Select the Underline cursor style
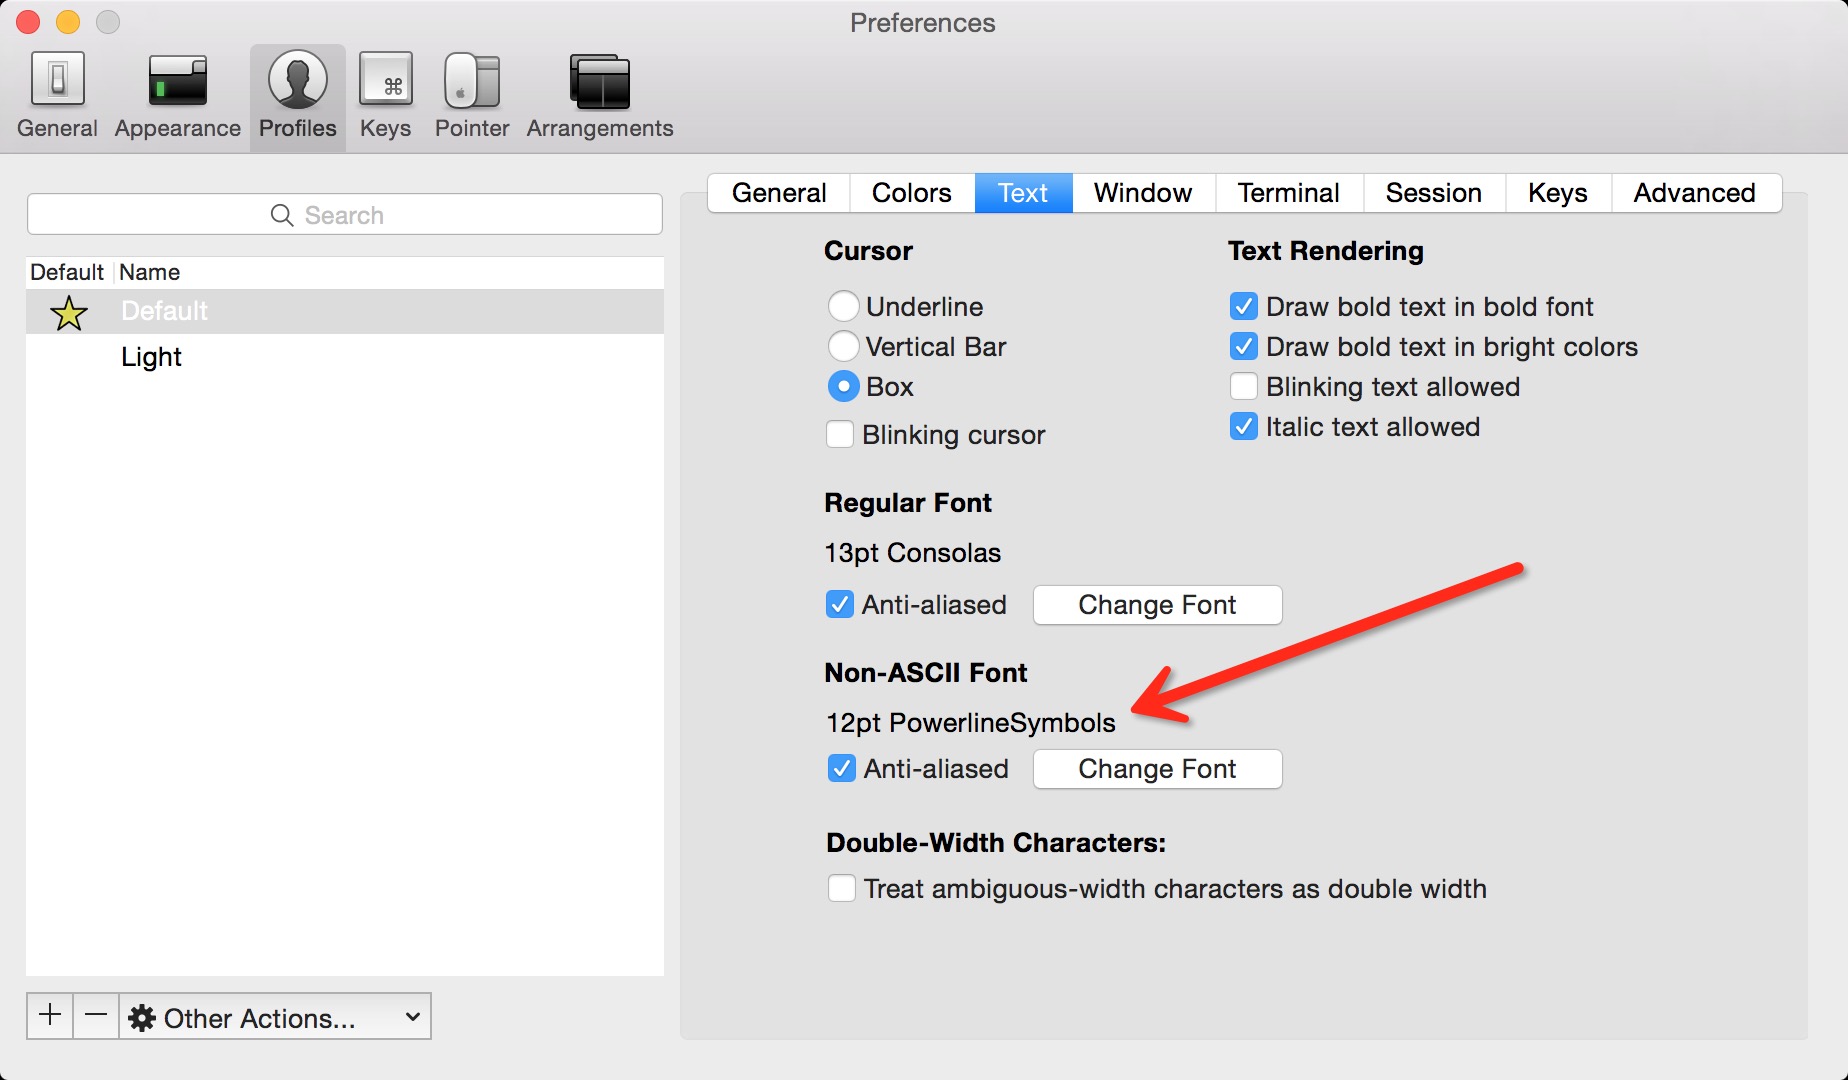The height and width of the screenshot is (1080, 1848). [x=842, y=306]
